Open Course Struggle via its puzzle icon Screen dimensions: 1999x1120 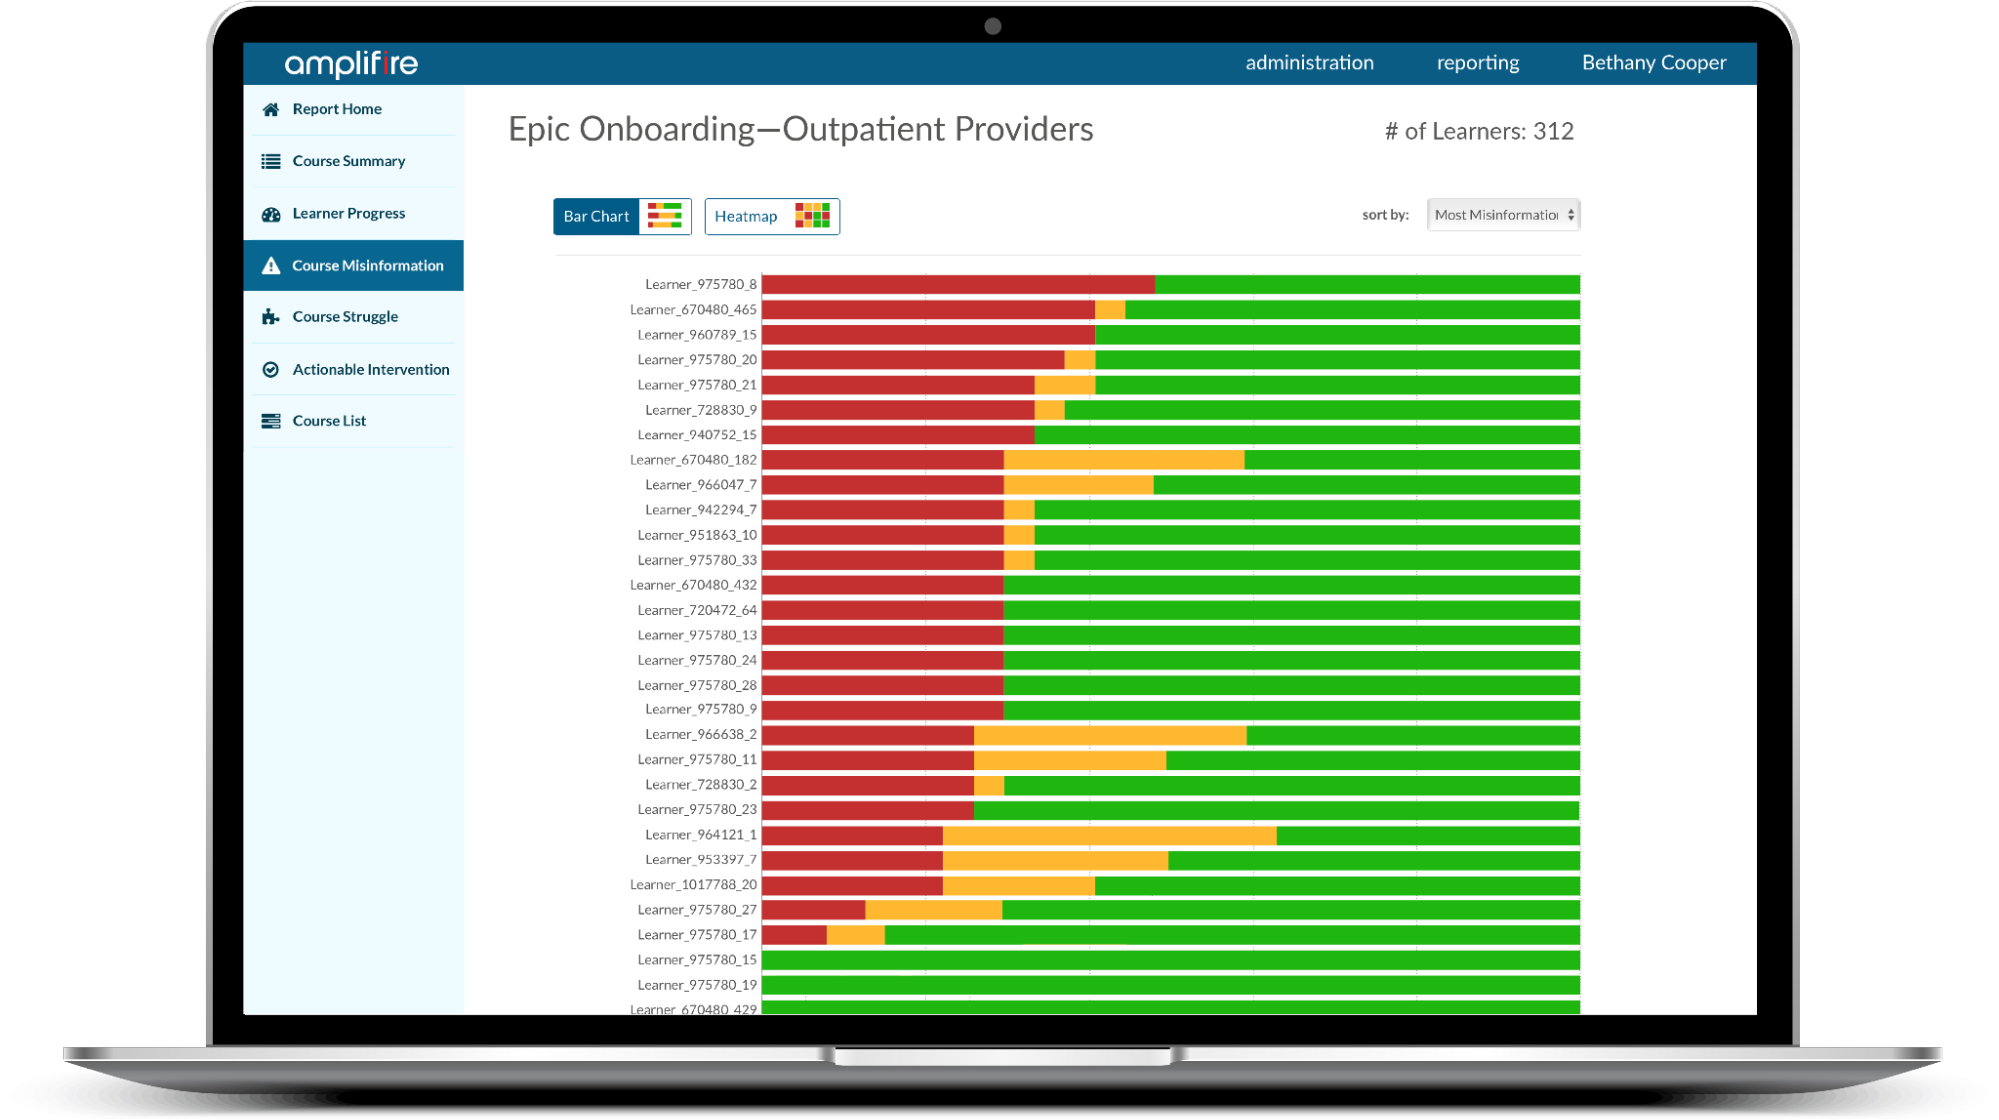click(x=269, y=317)
